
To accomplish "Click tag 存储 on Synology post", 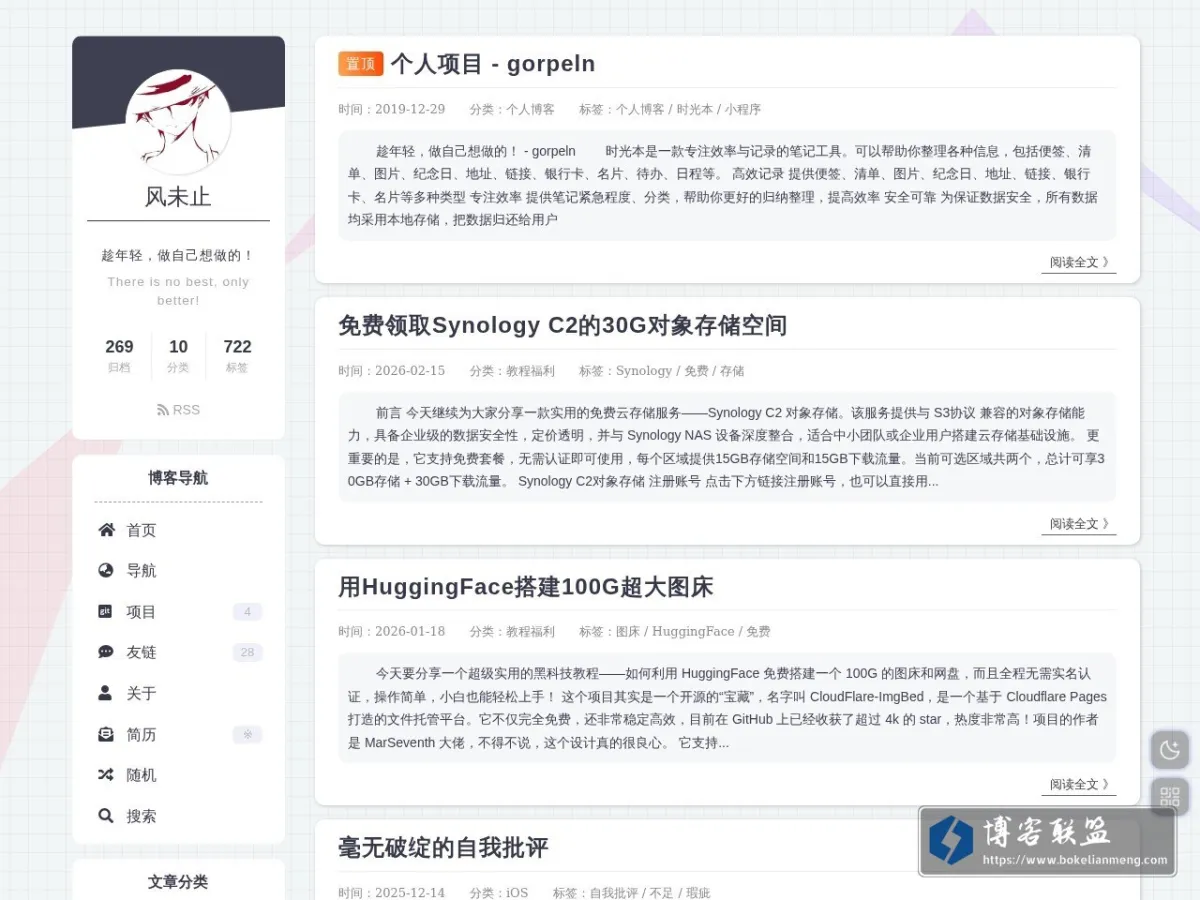I will click(x=732, y=371).
